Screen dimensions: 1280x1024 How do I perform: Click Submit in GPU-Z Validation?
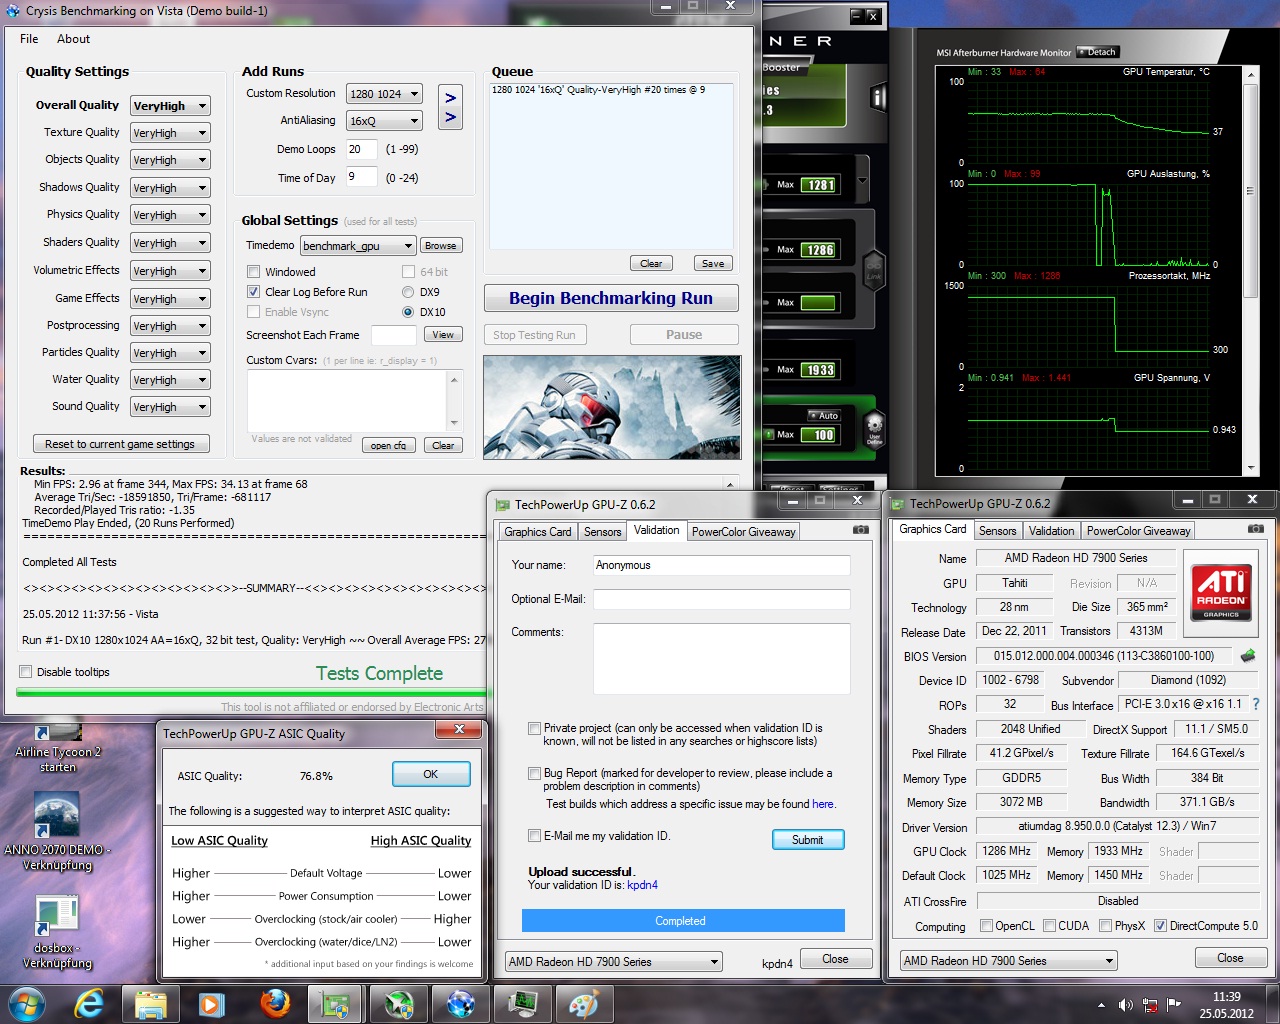pos(808,840)
